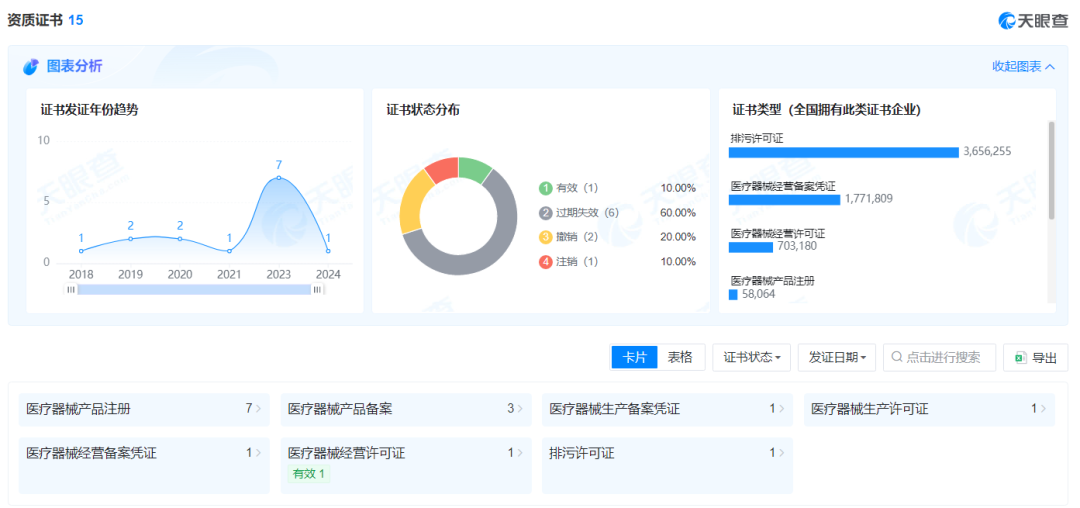Click the chart analysis blue icon
Image resolution: width=1080 pixels, height=508 pixels.
pyautogui.click(x=31, y=66)
